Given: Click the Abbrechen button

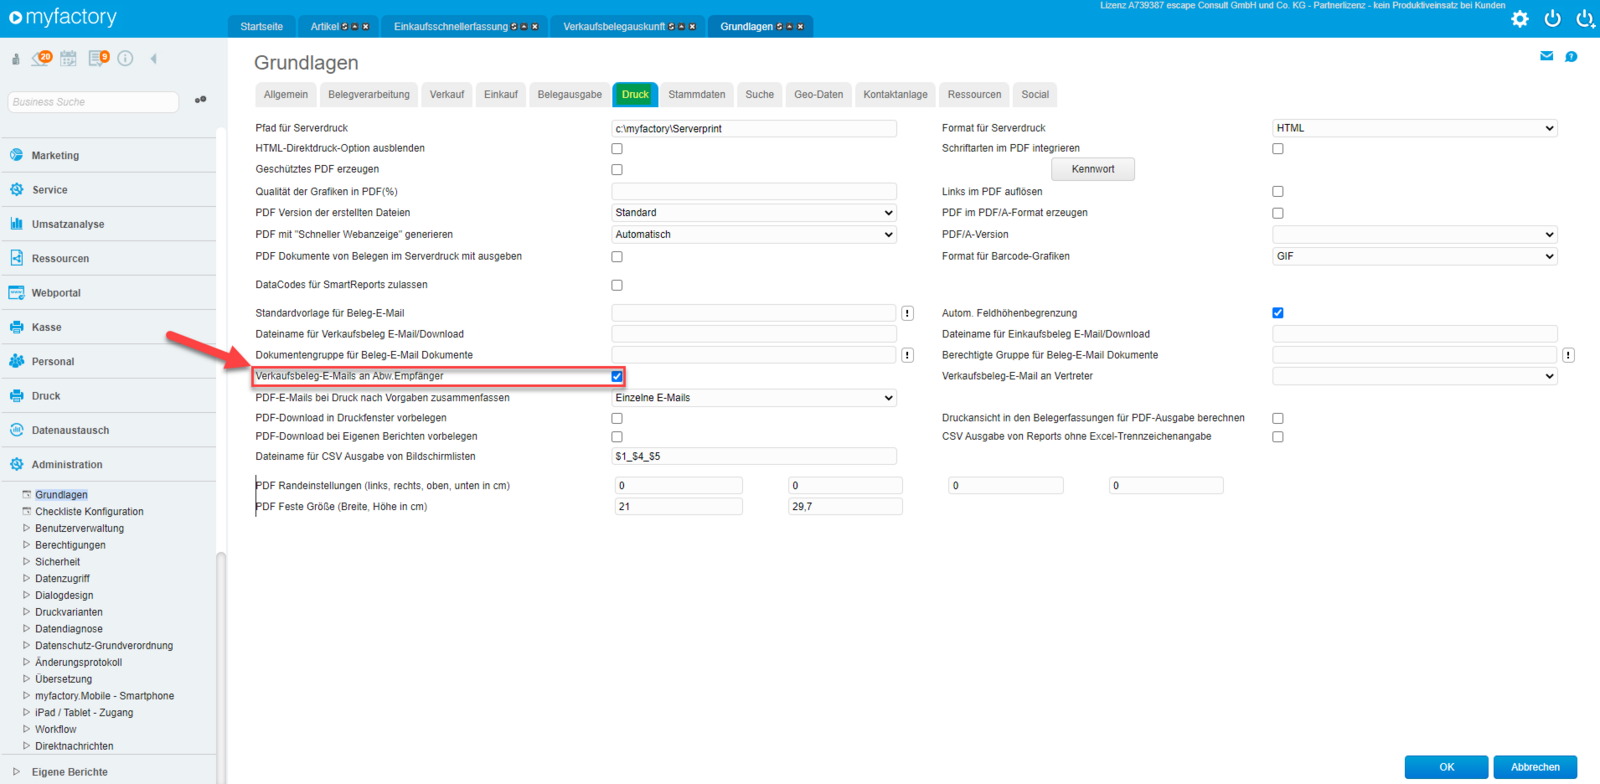Looking at the screenshot, I should coord(1535,767).
